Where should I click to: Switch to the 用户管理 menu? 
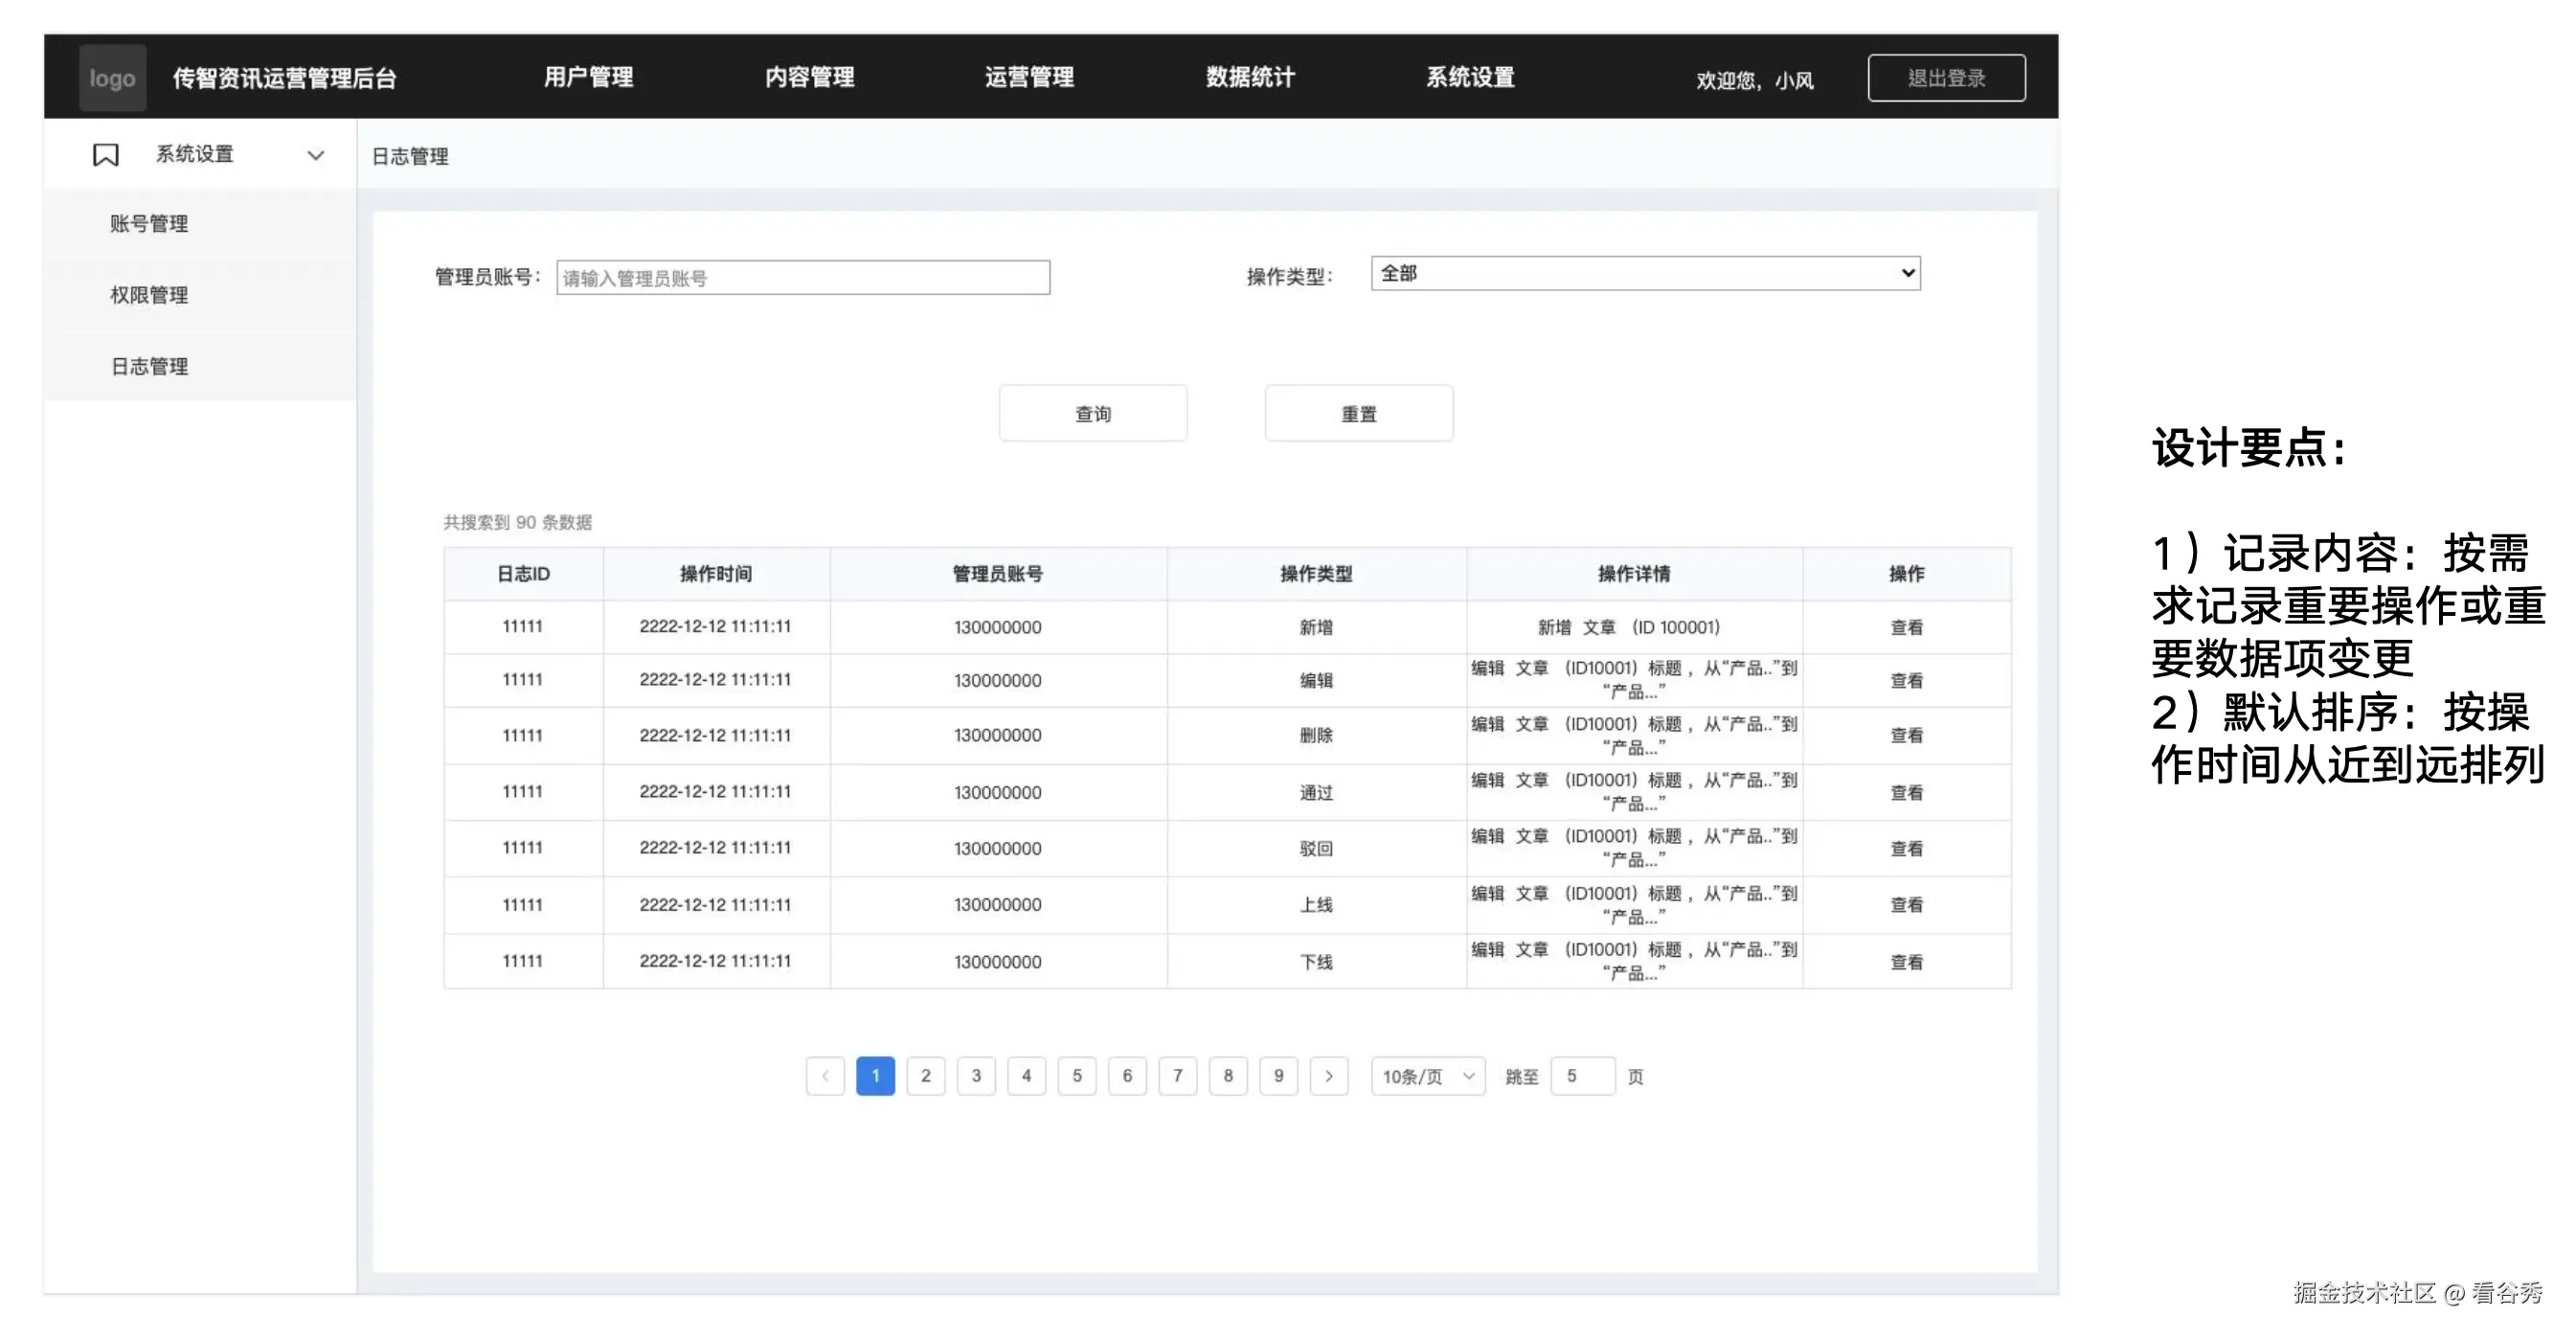pos(588,77)
